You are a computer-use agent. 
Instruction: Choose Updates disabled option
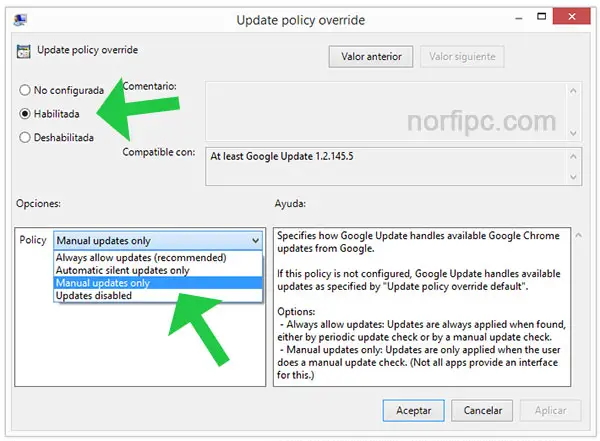click(158, 296)
